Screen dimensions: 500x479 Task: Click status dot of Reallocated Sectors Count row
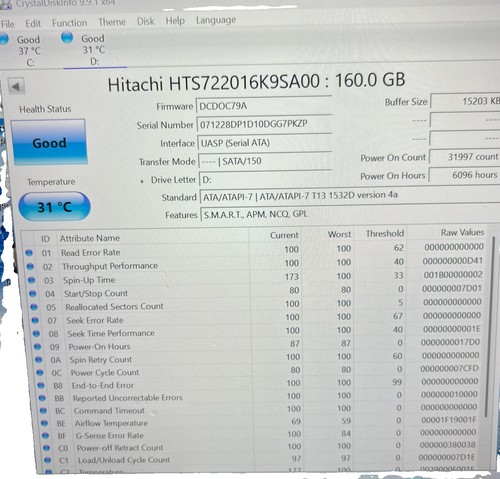click(34, 307)
